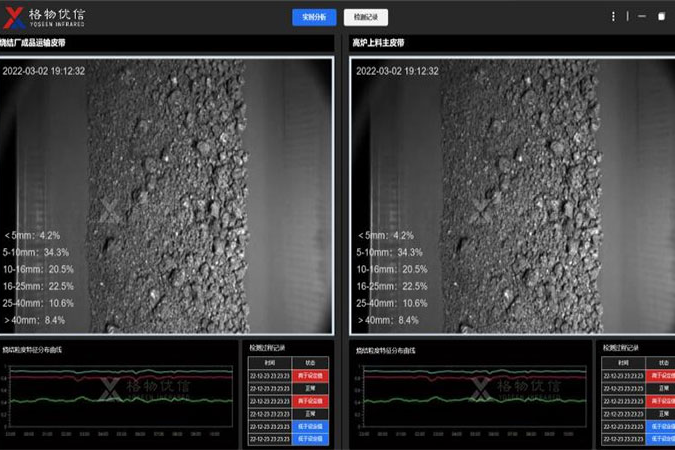The image size is (675, 450).
Task: Click the first red status cell in left table
Action: point(309,376)
